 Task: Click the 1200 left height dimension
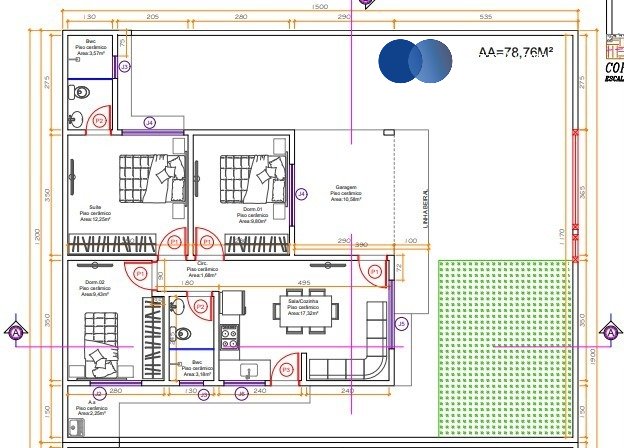(x=37, y=237)
